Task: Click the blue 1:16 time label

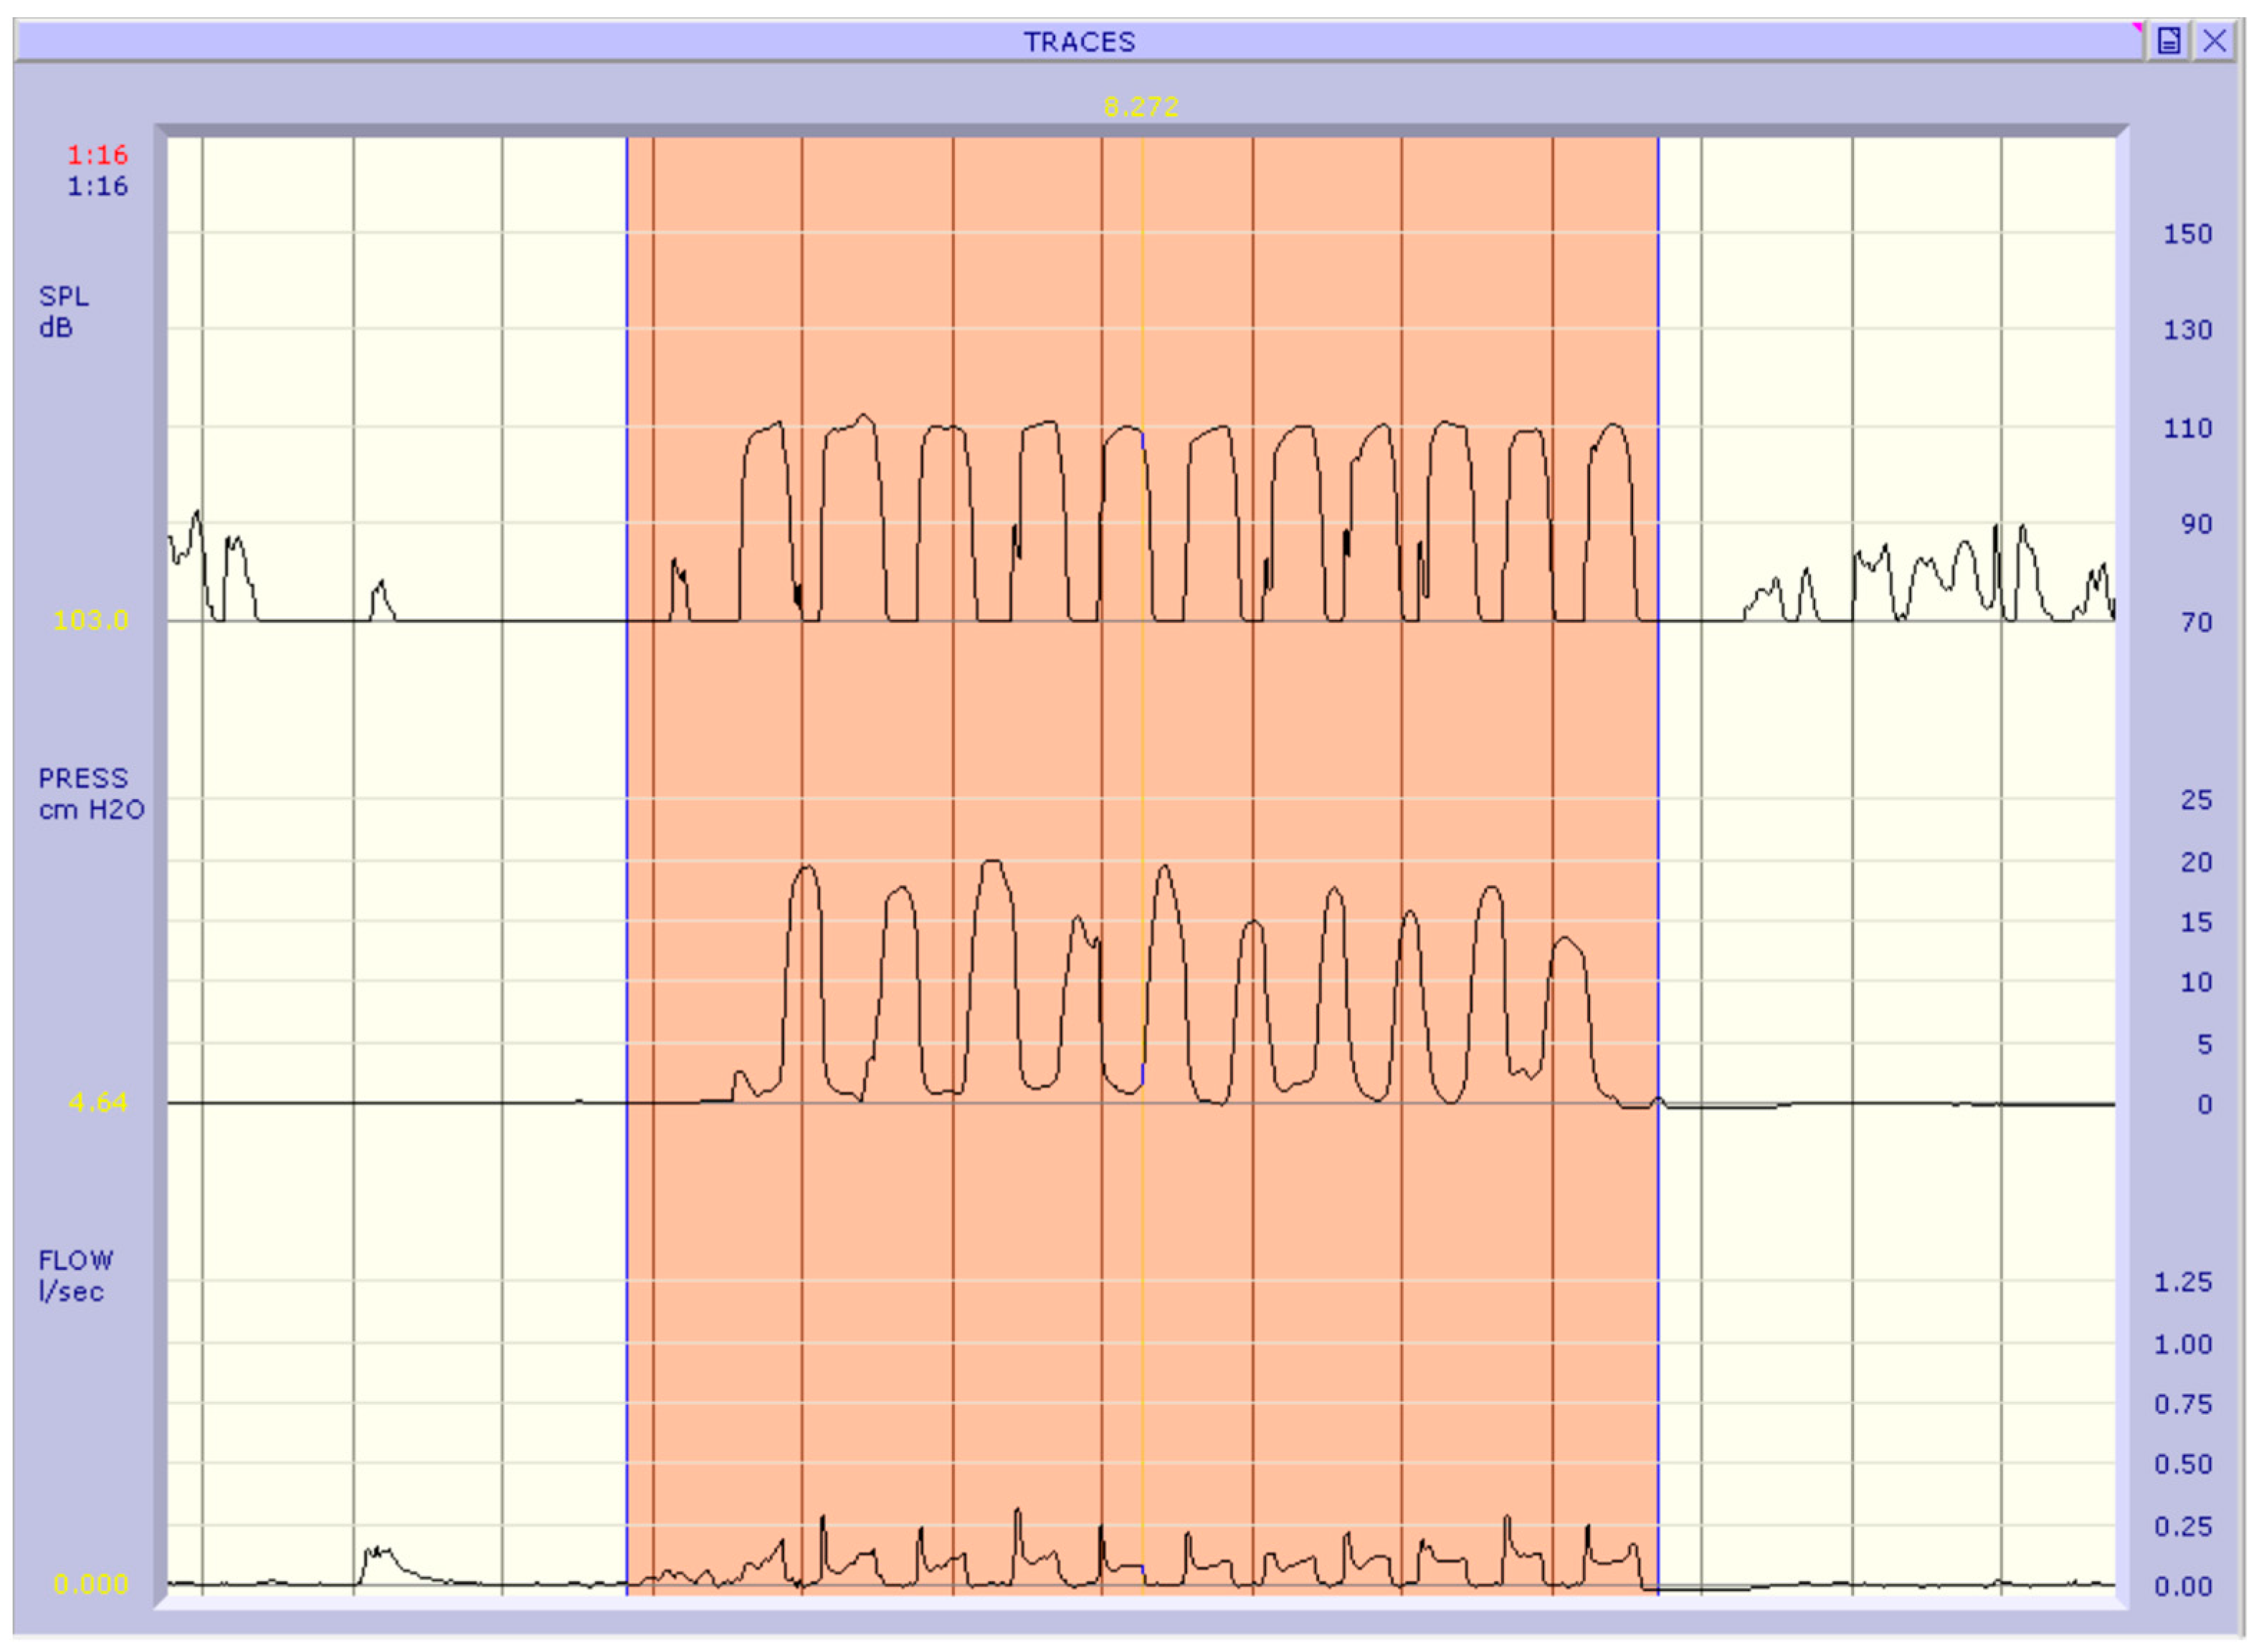Action: 97,186
